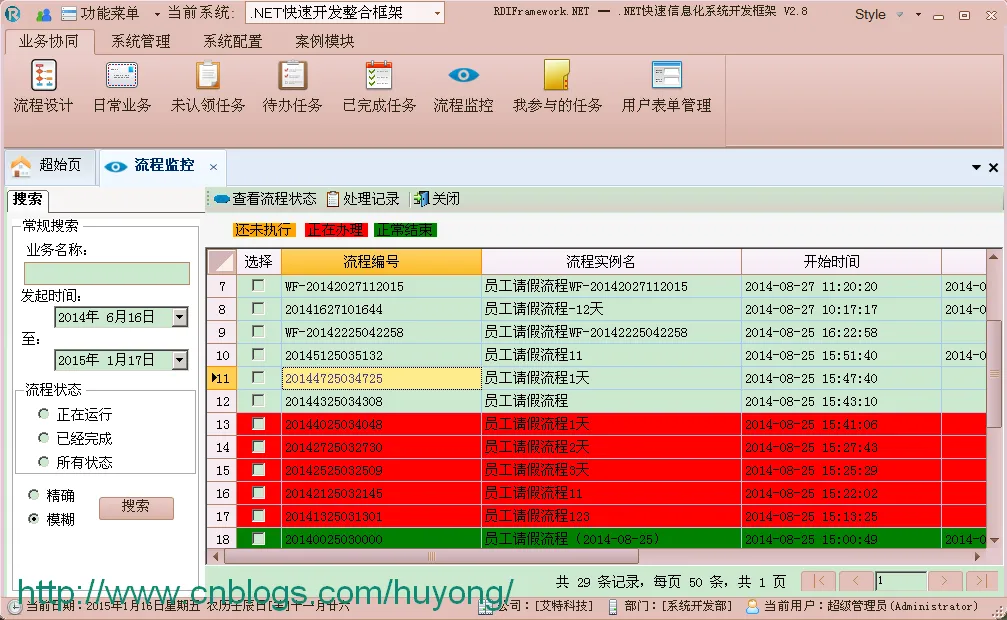
Task: Open the 我参与的任务 icon
Action: (x=557, y=75)
